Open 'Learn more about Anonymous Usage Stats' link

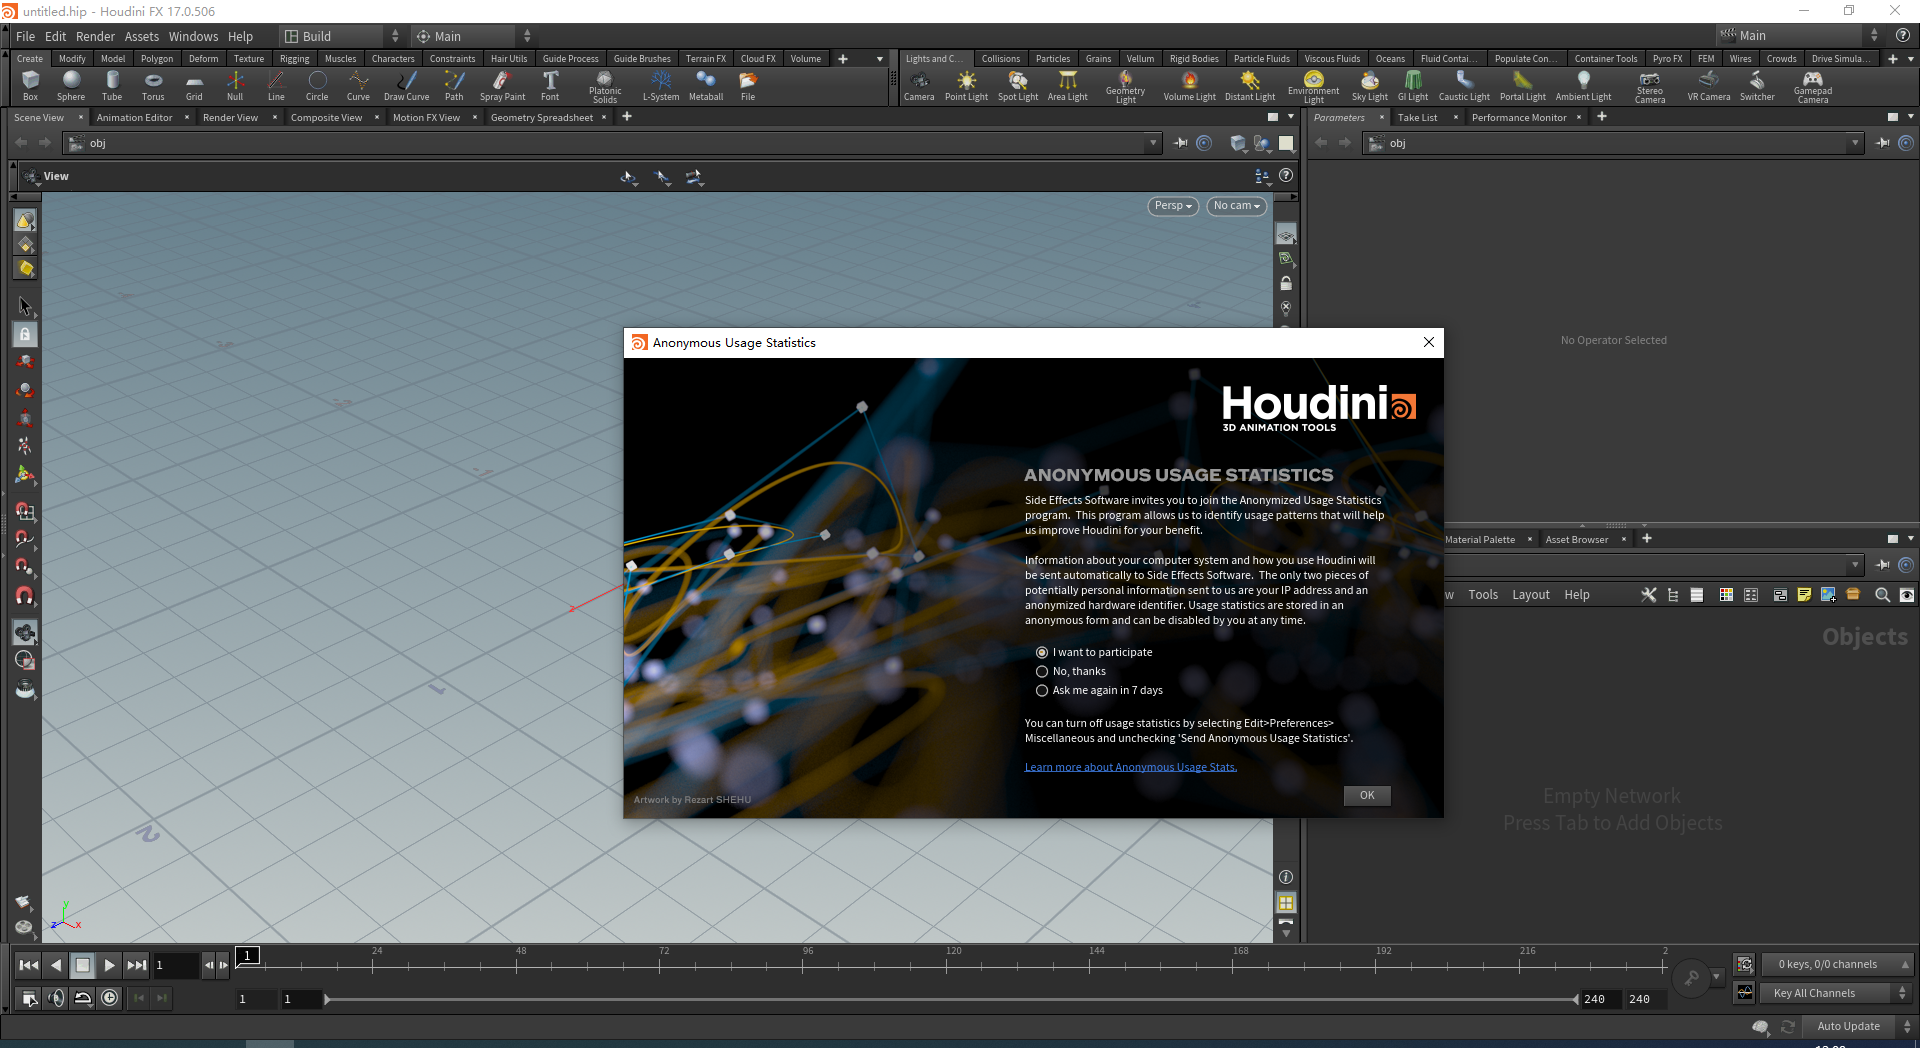click(1130, 767)
